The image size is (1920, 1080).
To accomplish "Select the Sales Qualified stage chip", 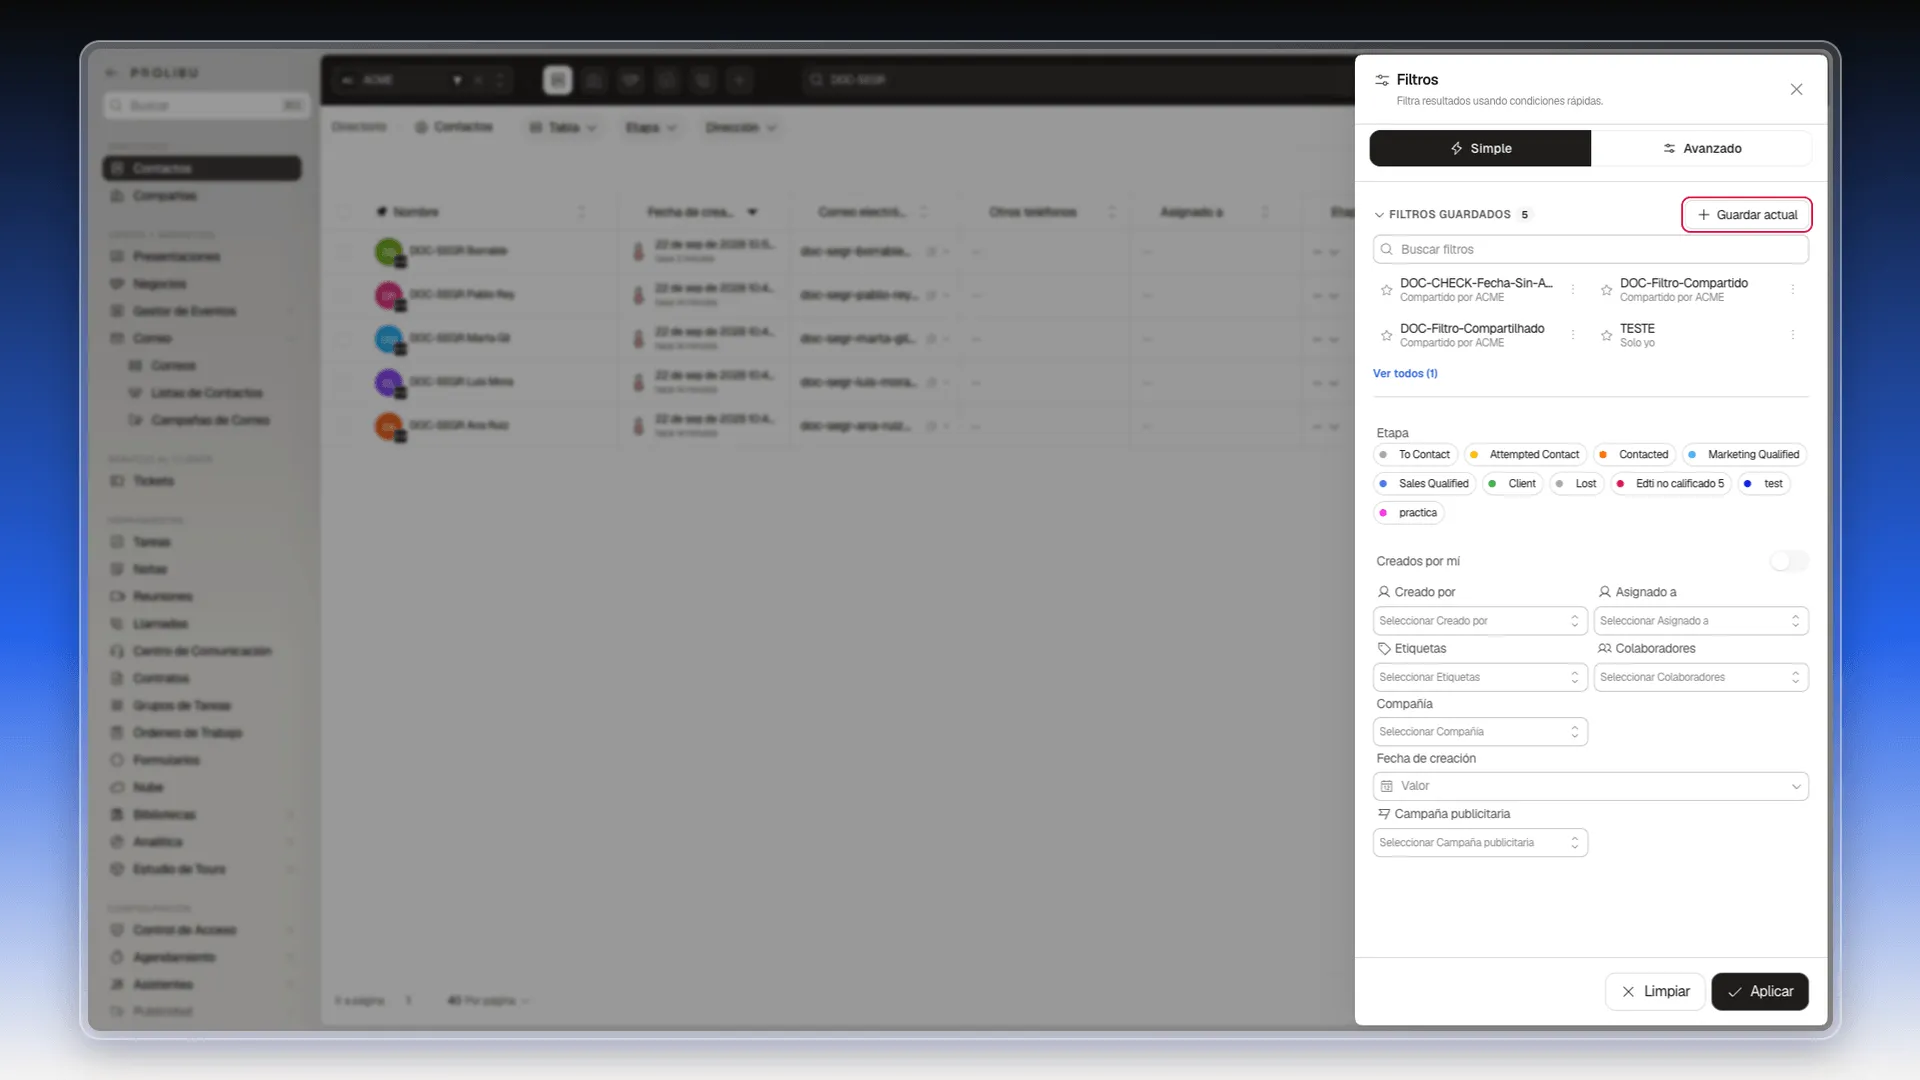I will [1424, 484].
